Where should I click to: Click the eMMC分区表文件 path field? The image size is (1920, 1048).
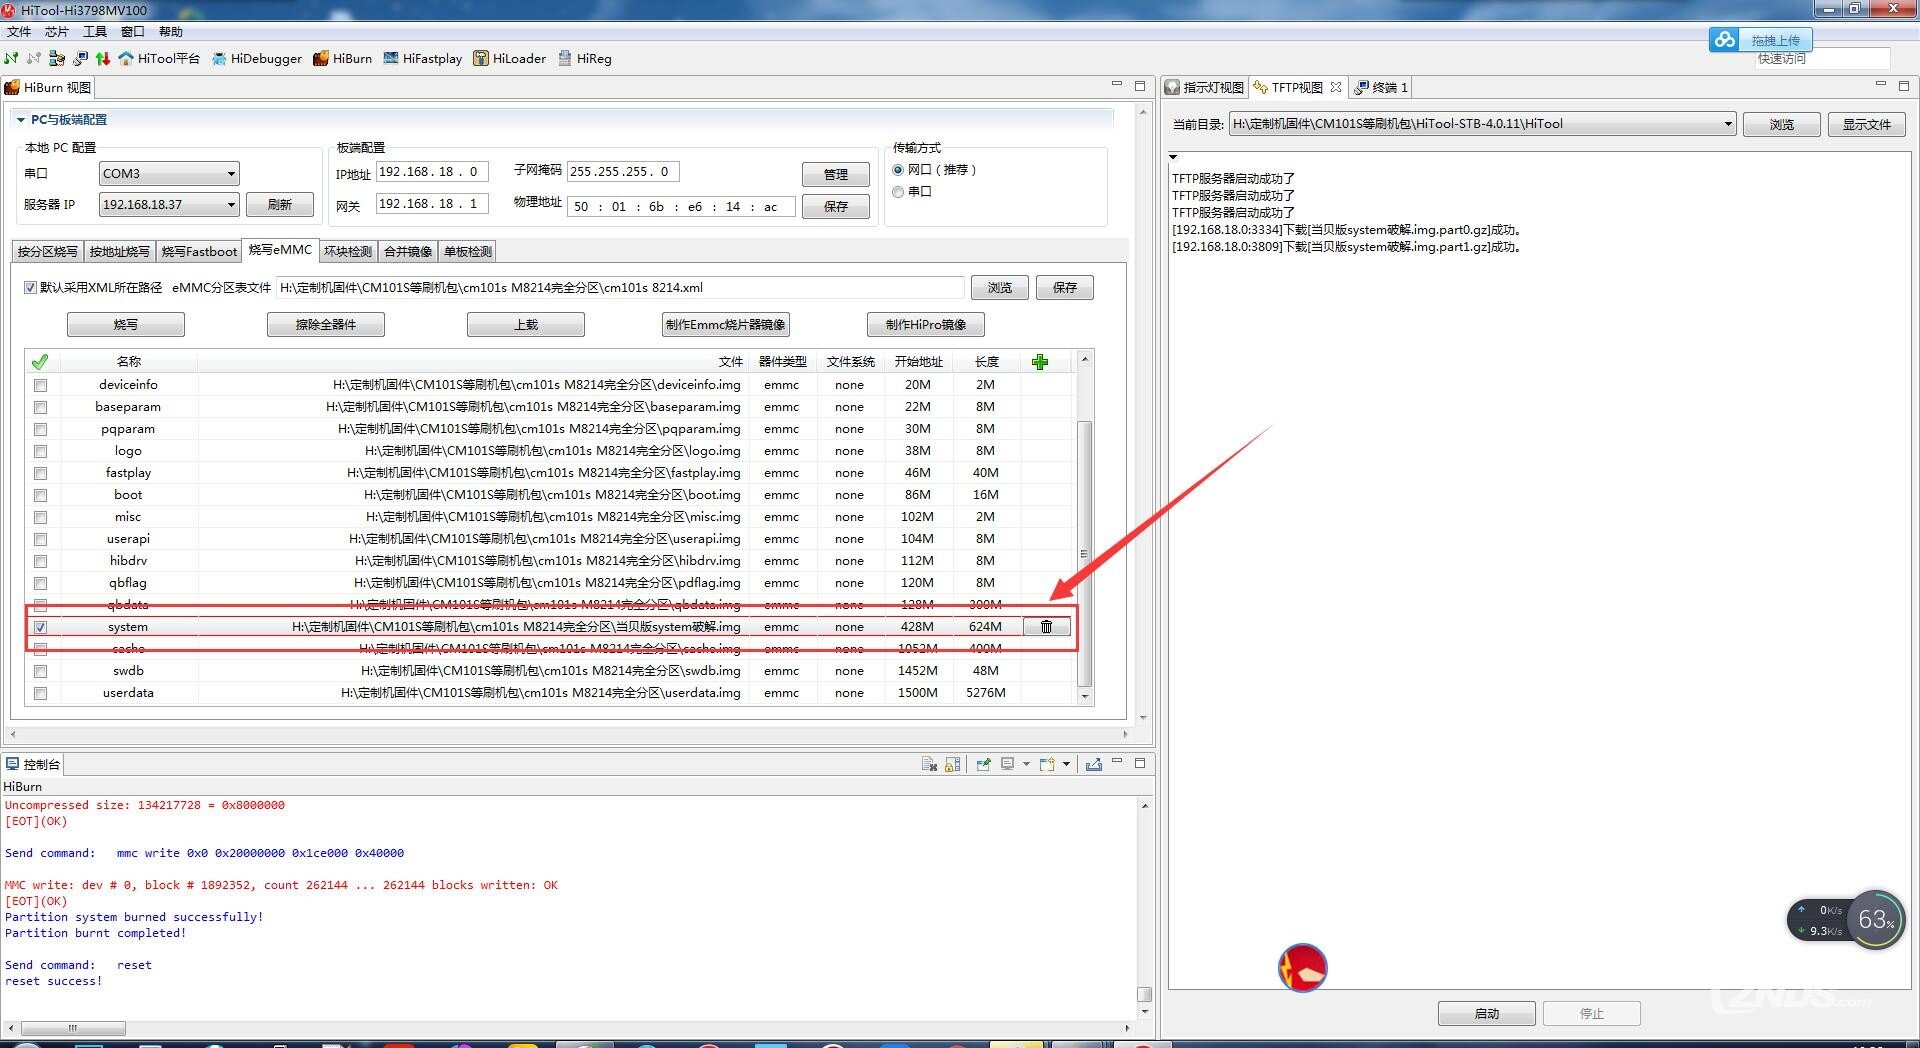(621, 288)
